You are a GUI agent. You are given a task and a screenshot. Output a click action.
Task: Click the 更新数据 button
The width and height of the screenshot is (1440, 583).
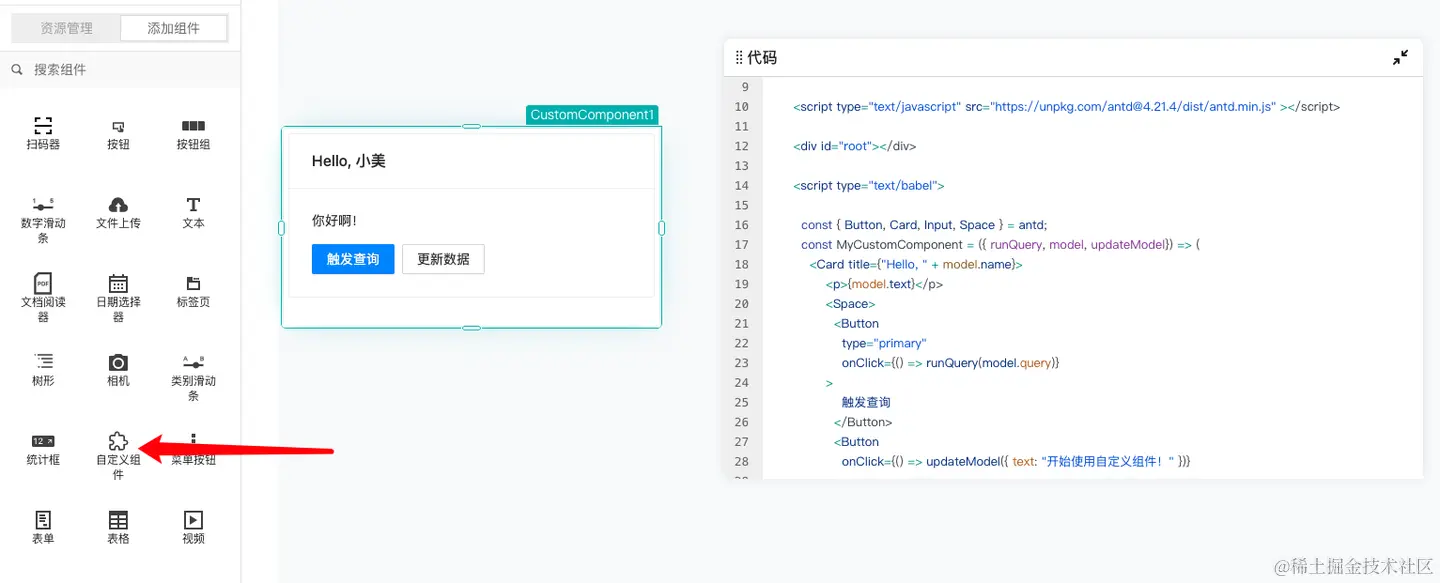click(443, 259)
